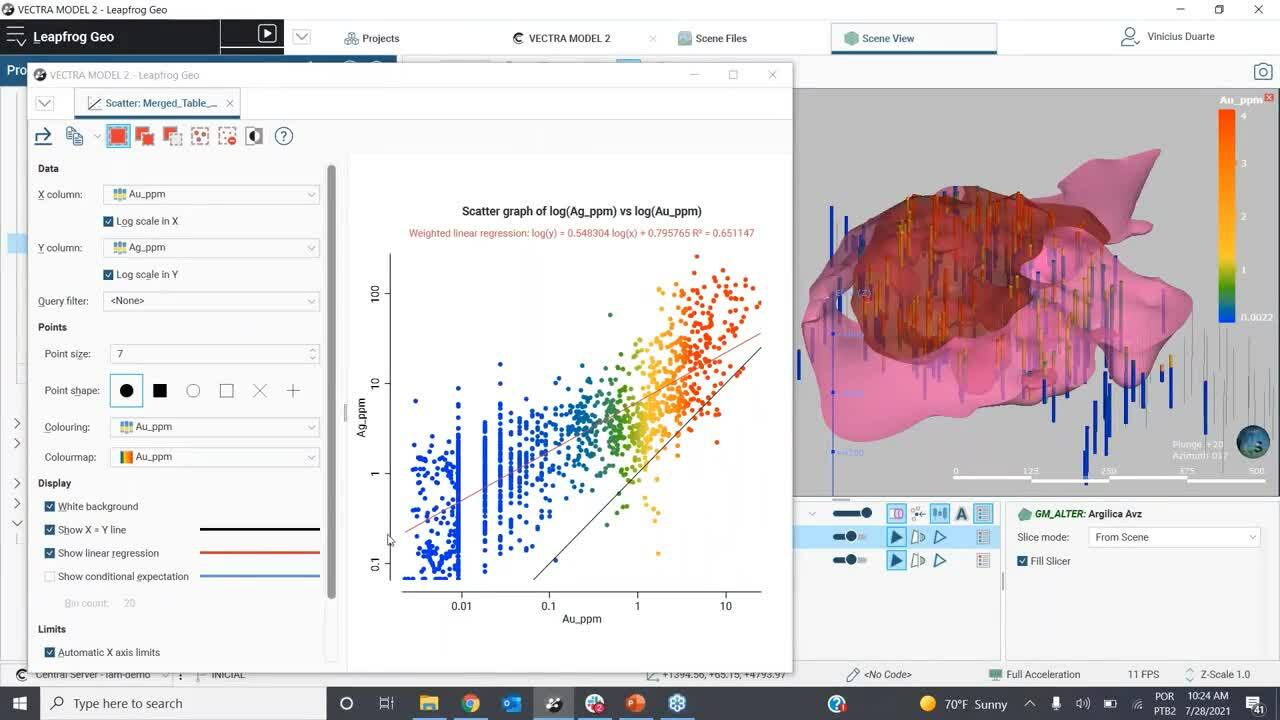The width and height of the screenshot is (1280, 720).
Task: Click the text label 'A' icon in shape list
Action: (961, 513)
